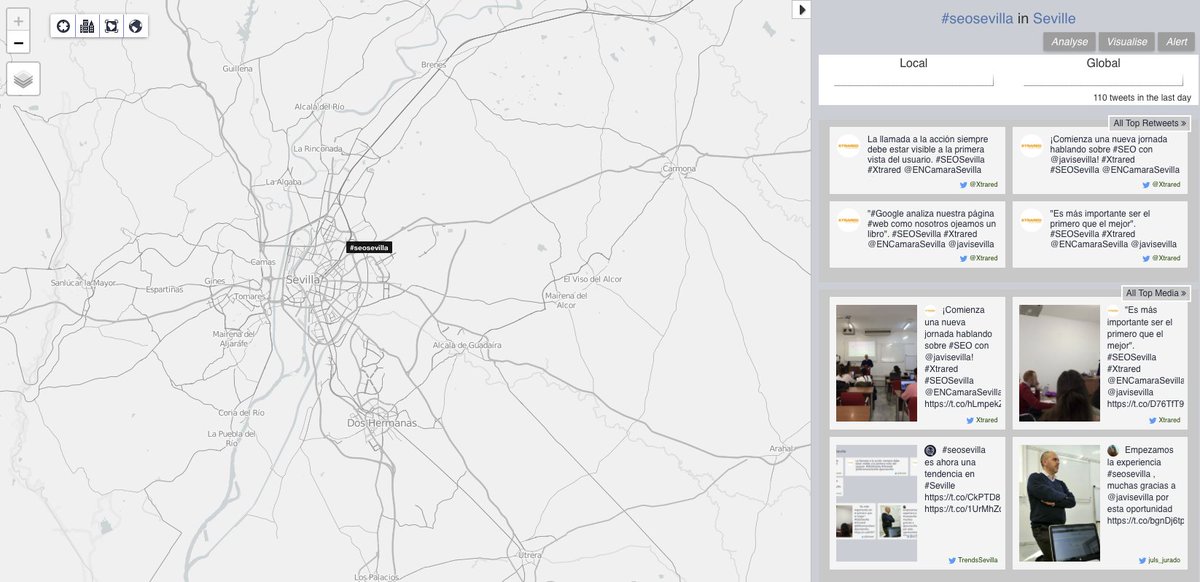Open @Xtrared handle under '#Google analiza' retweet
Viewport: 1200px width, 582px height.
click(983, 258)
